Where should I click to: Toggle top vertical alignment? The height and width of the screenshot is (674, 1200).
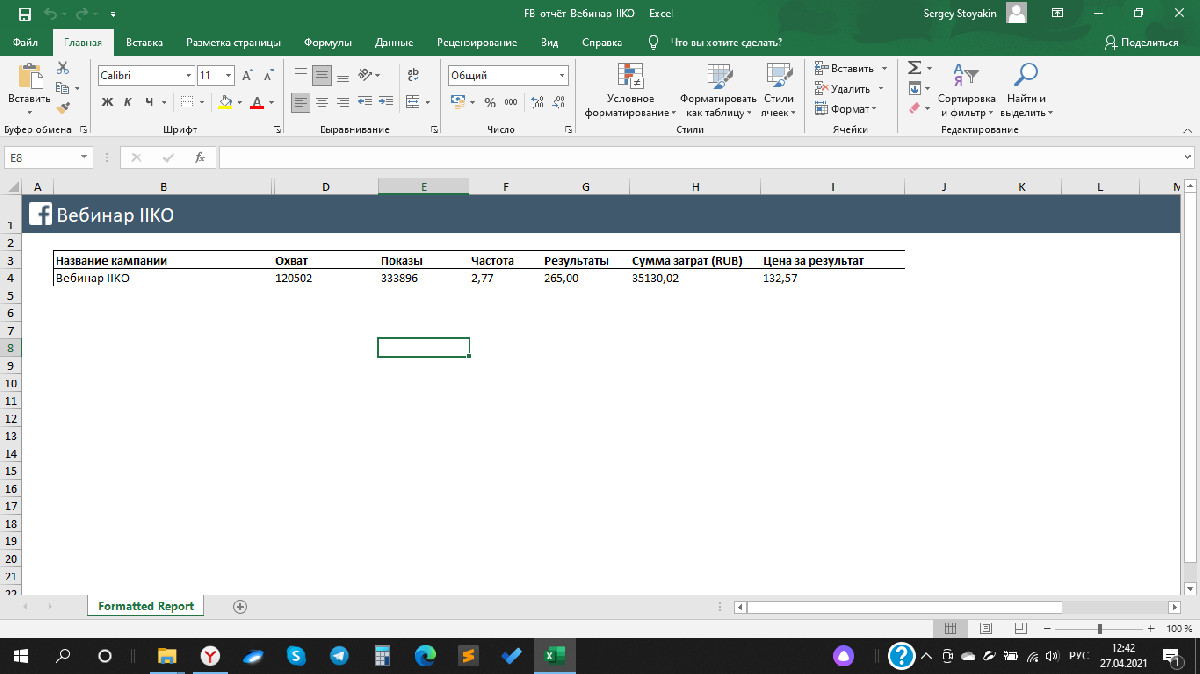click(300, 76)
